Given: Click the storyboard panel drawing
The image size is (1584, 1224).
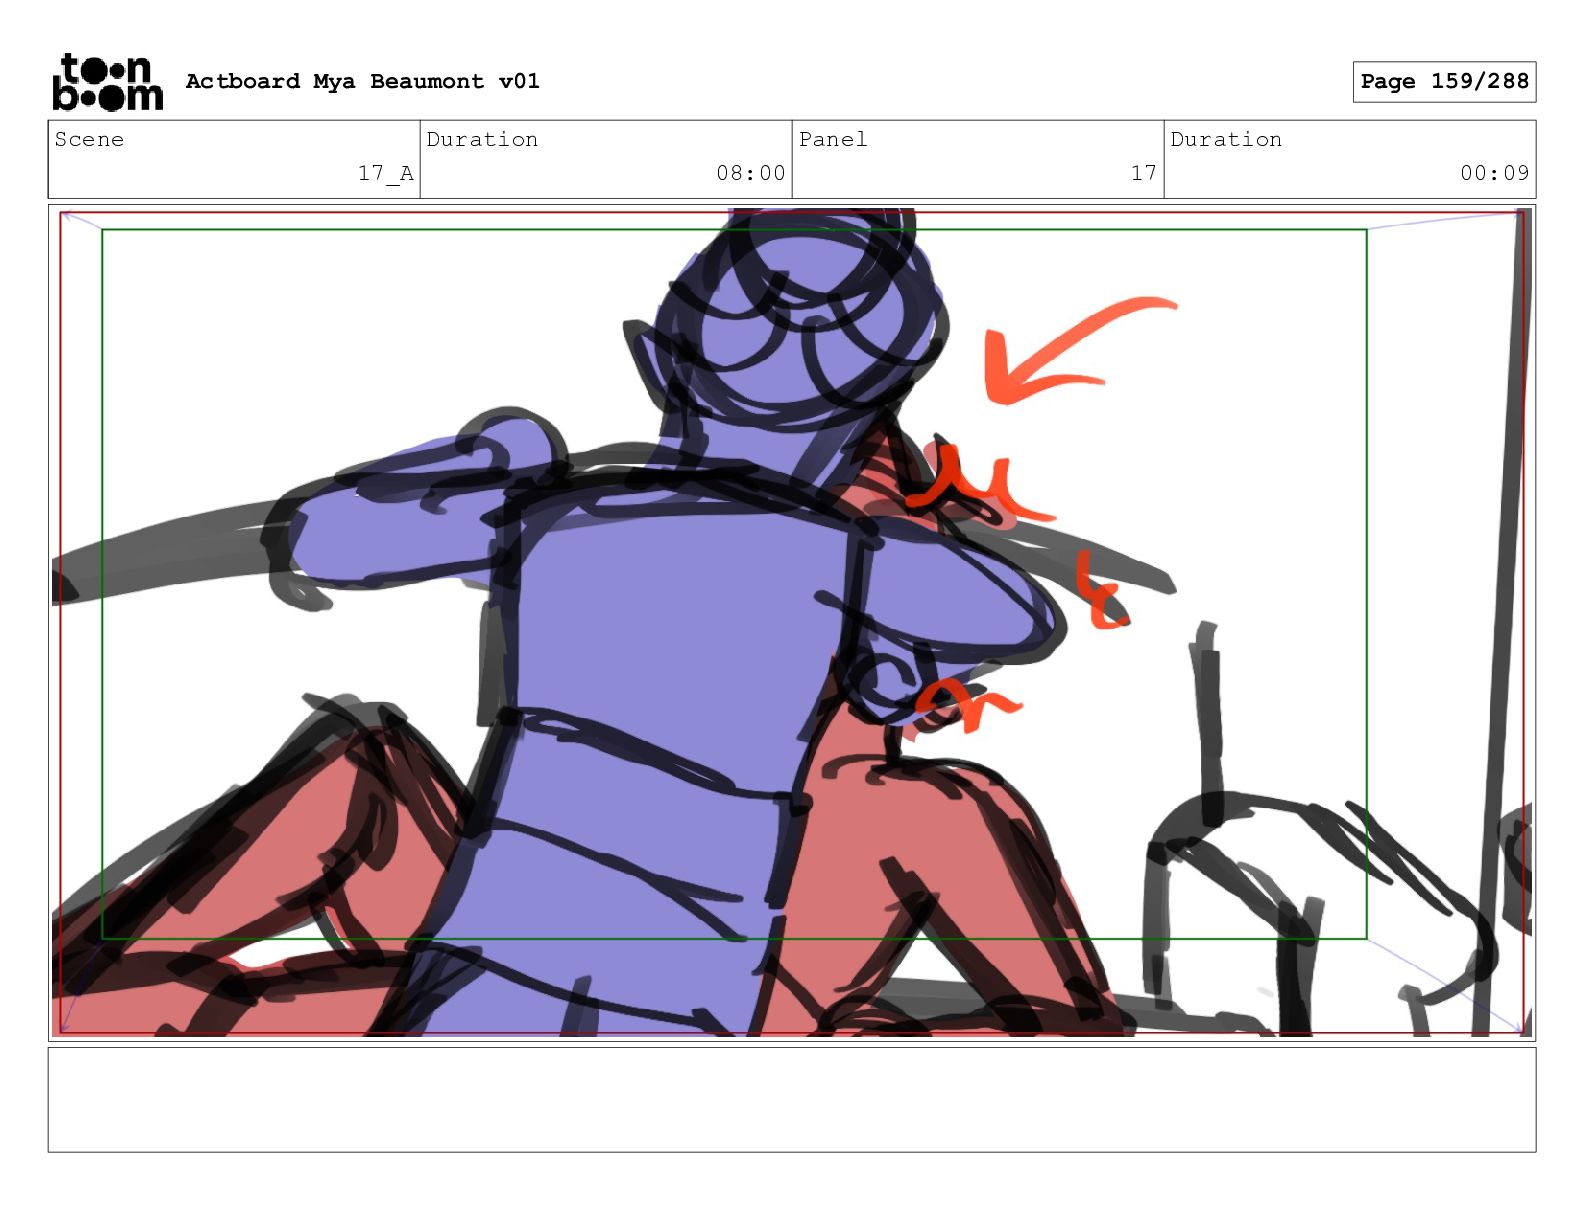Looking at the screenshot, I should [x=792, y=622].
